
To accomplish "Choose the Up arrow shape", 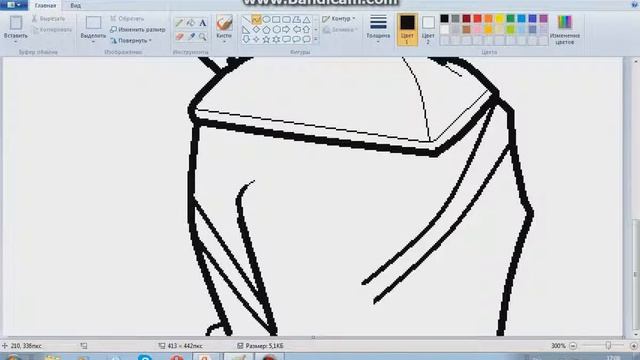I will (x=307, y=29).
